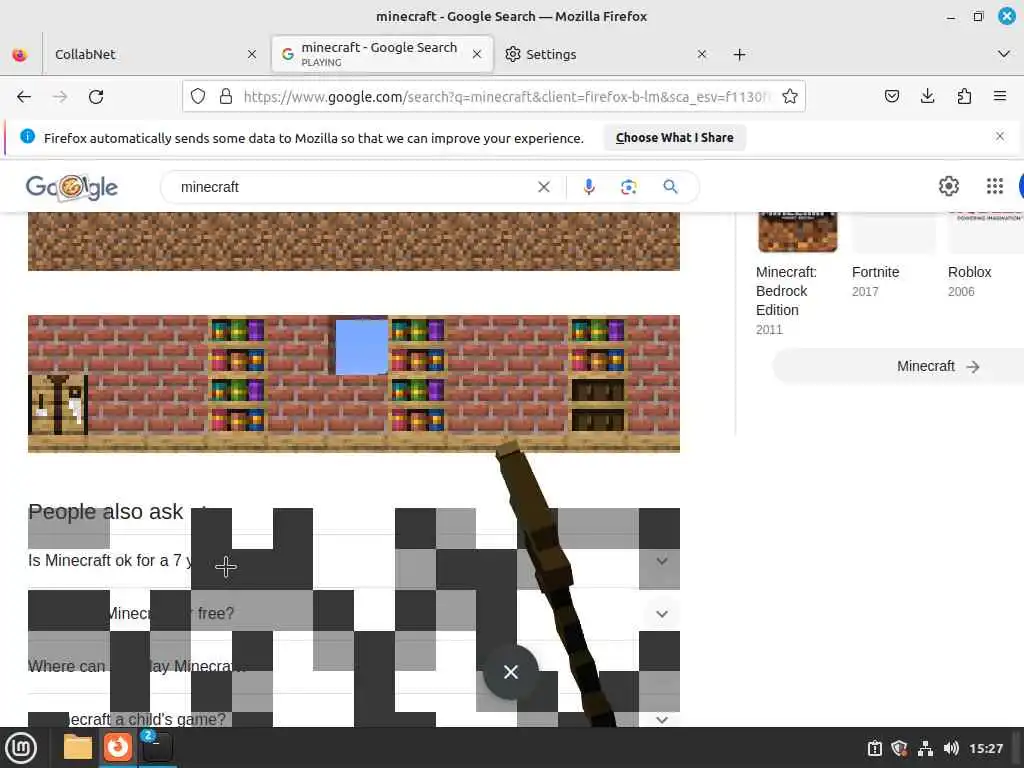The image size is (1024, 768).
Task: Open the Extensions puzzle icon
Action: pos(964,97)
